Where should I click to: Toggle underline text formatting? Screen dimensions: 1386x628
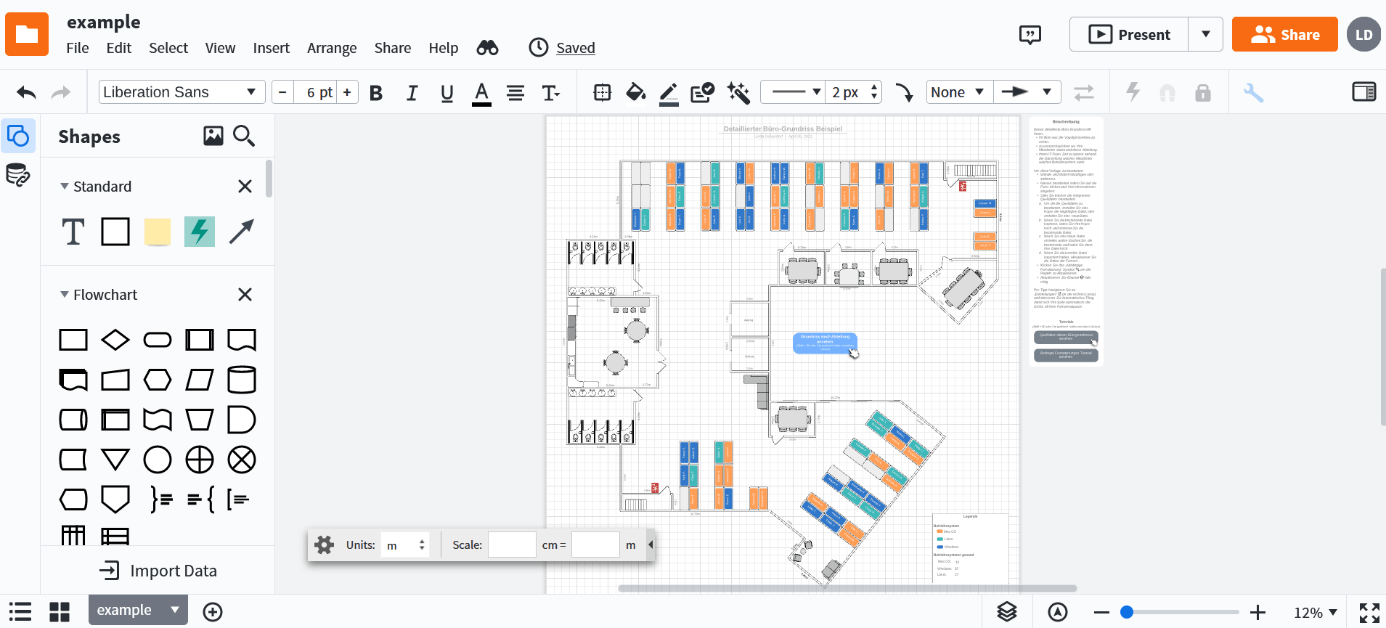[x=447, y=91]
